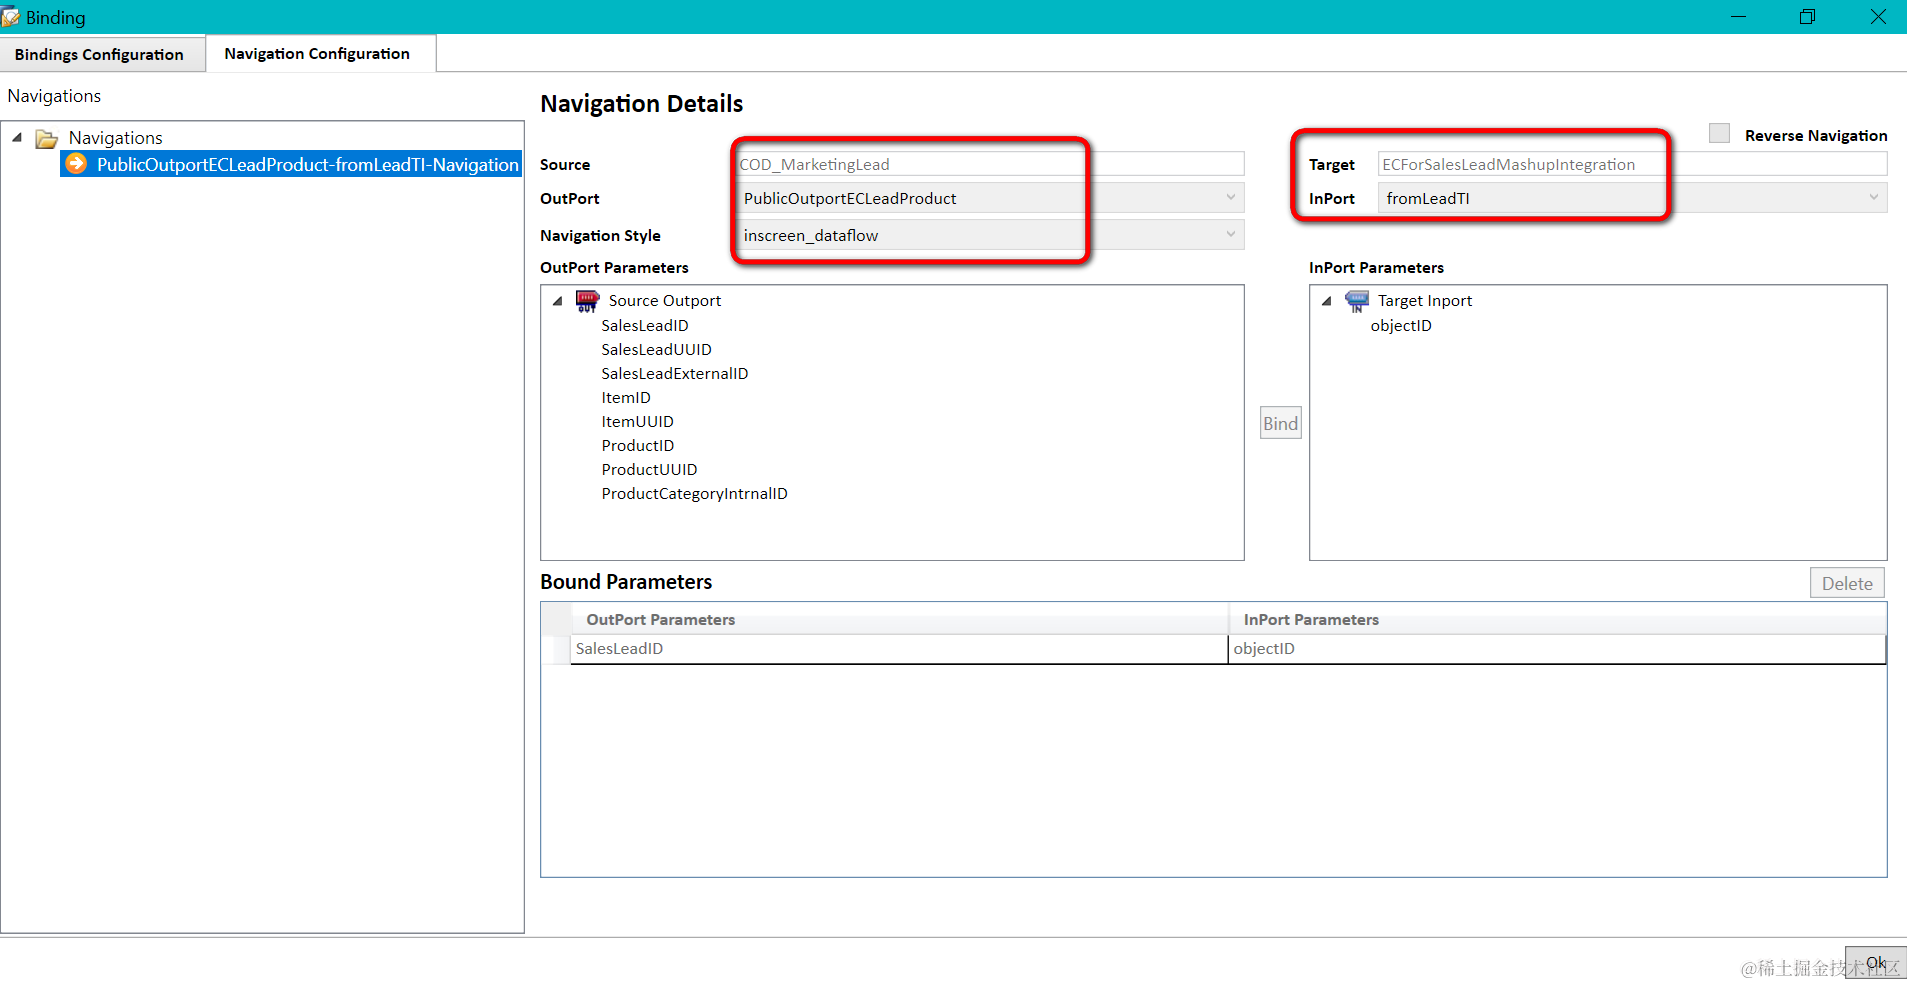Select SalesLeadExternalID outport parameter

(674, 373)
